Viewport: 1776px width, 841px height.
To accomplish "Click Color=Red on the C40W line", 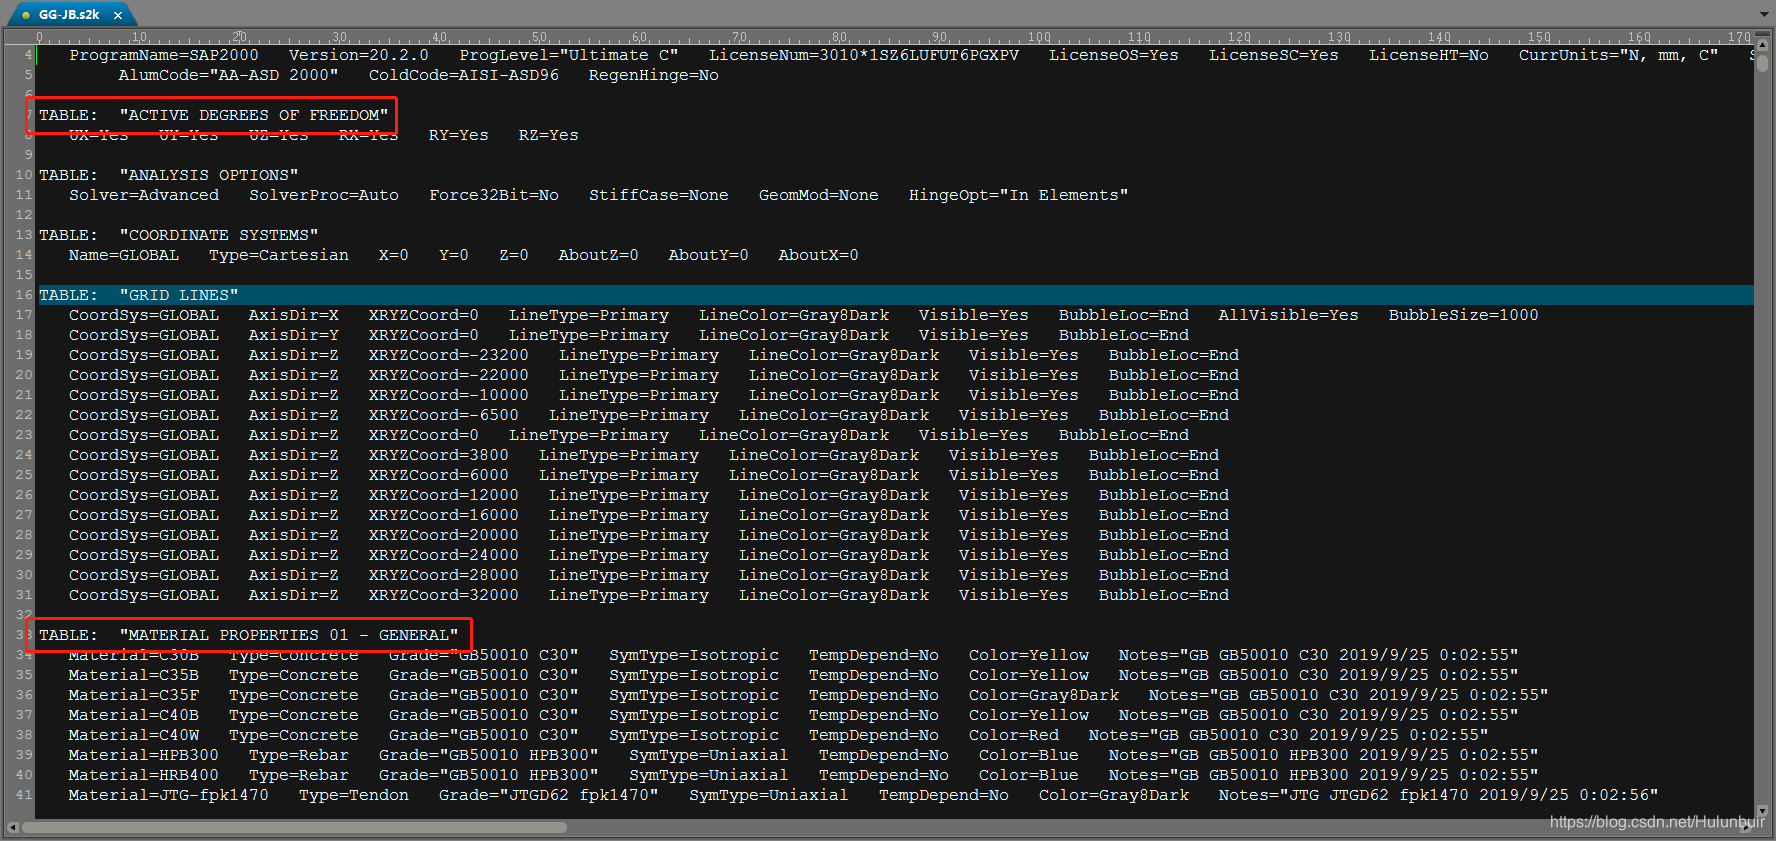I will (x=1014, y=735).
